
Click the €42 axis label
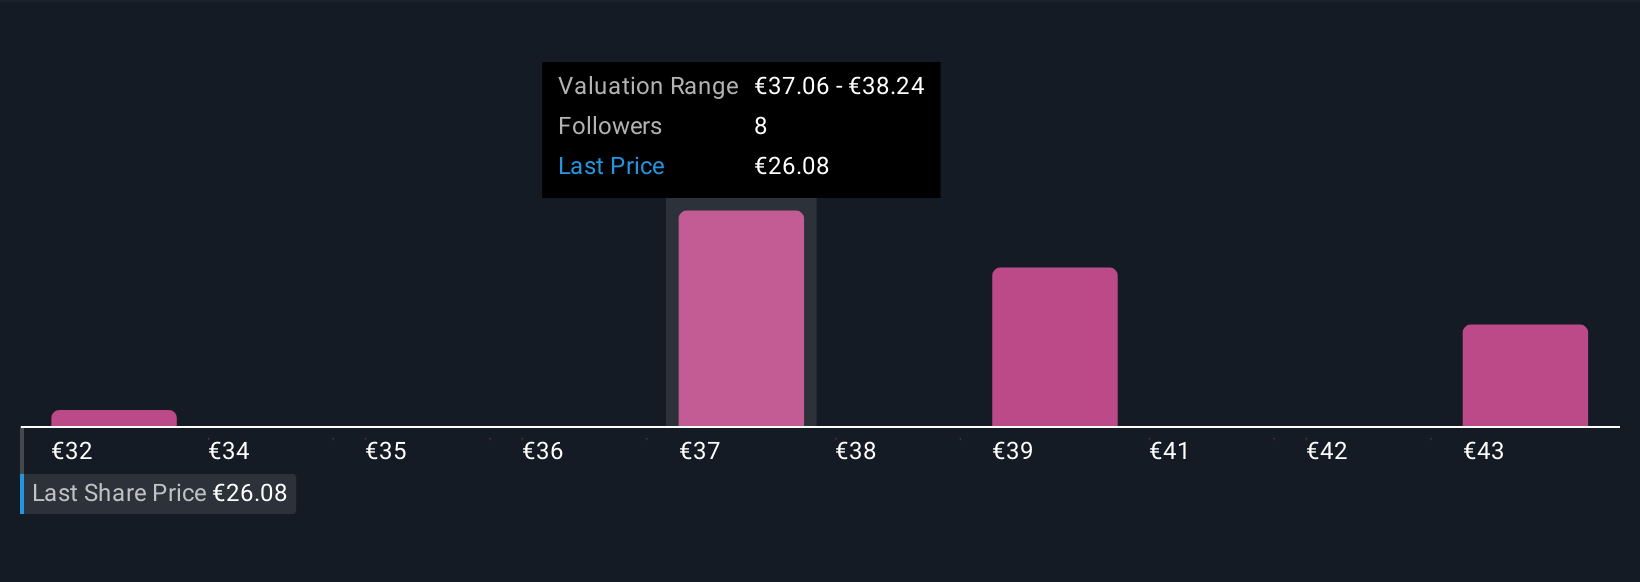click(x=1327, y=451)
